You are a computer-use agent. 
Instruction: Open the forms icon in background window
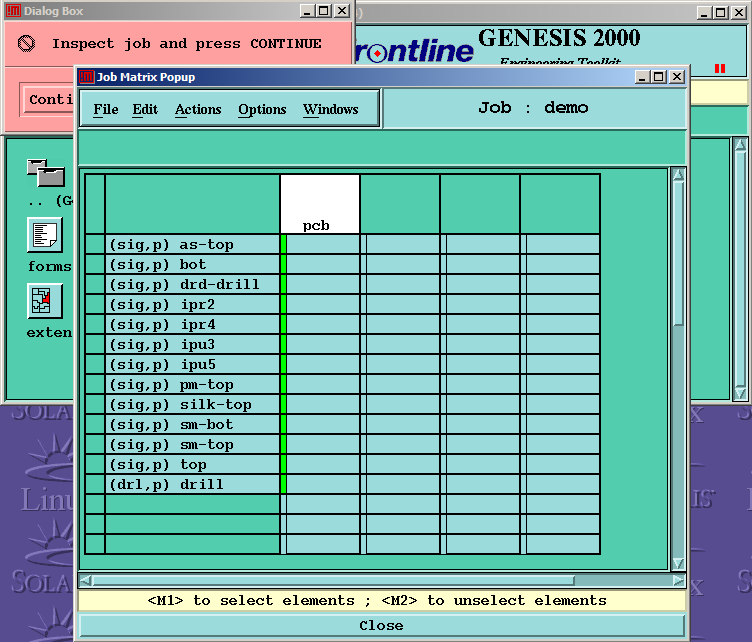(x=45, y=235)
